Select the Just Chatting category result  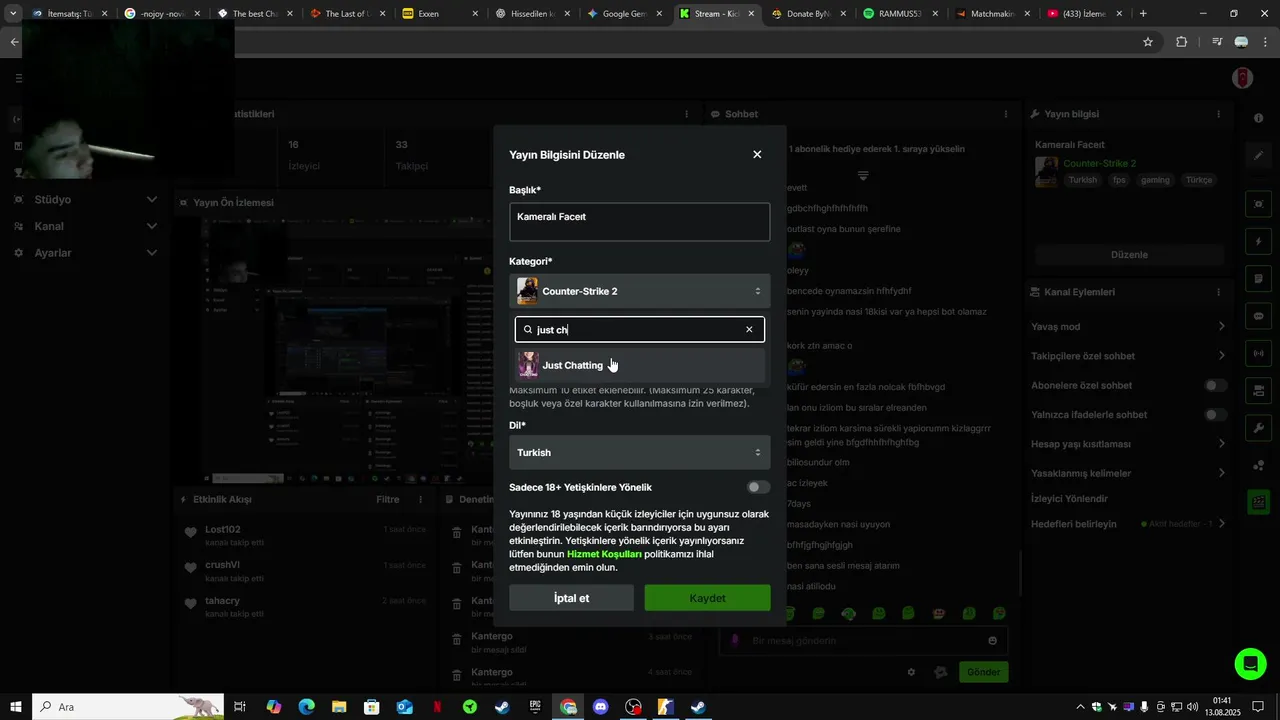[x=639, y=365]
